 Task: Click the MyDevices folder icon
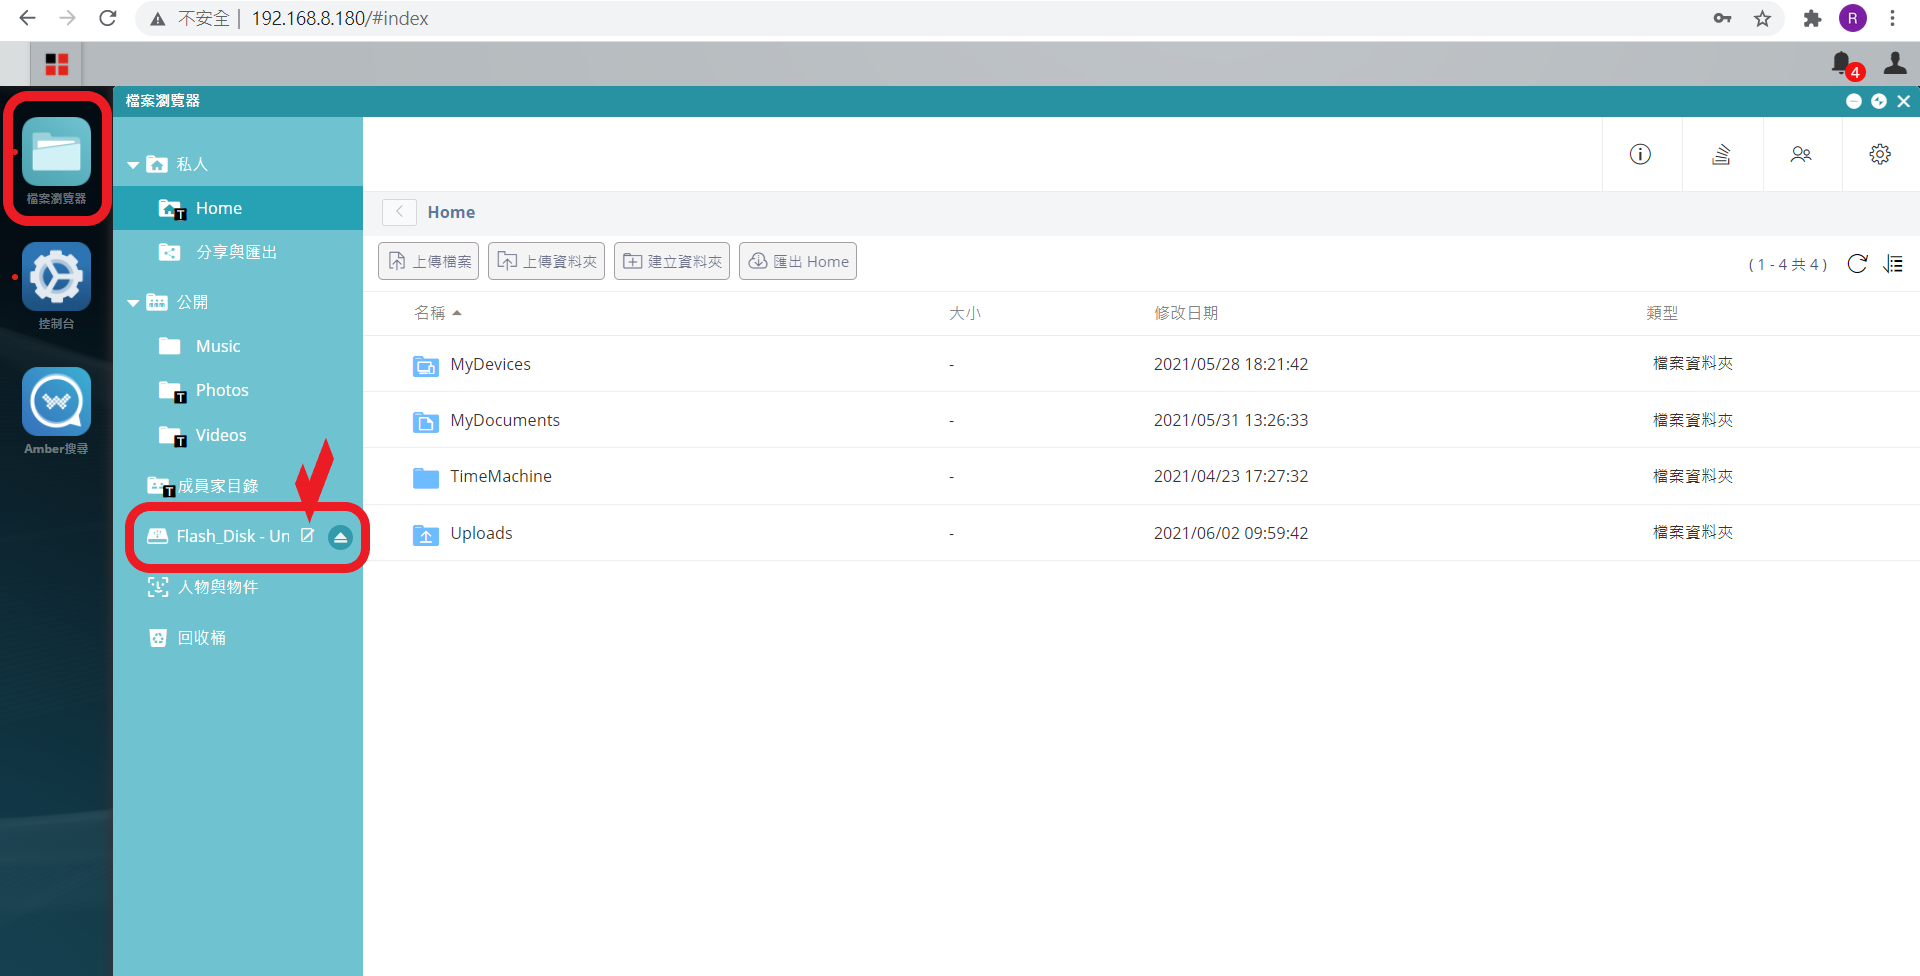click(x=426, y=365)
